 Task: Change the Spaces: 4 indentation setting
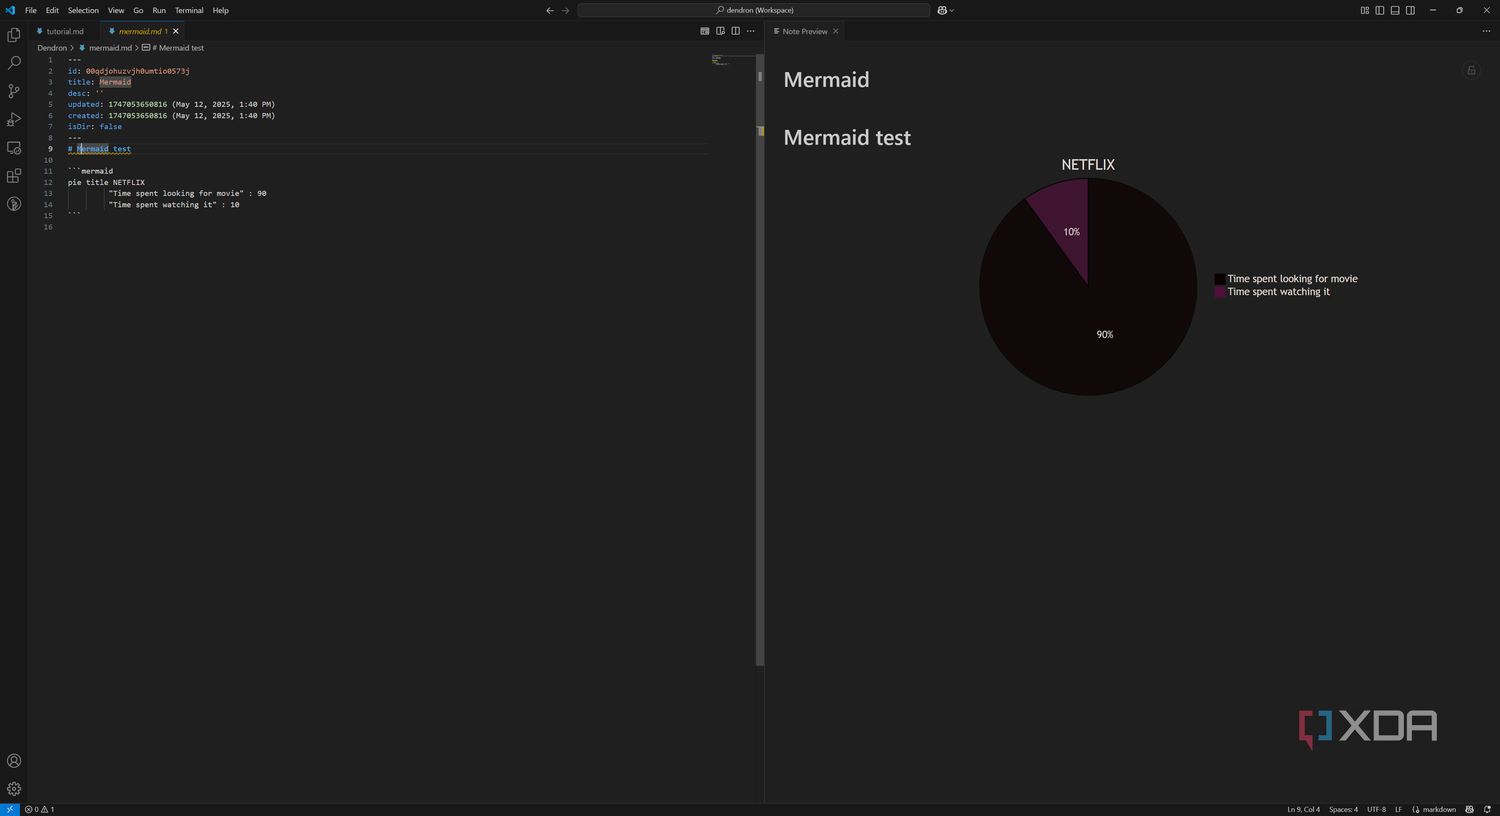(x=1343, y=809)
